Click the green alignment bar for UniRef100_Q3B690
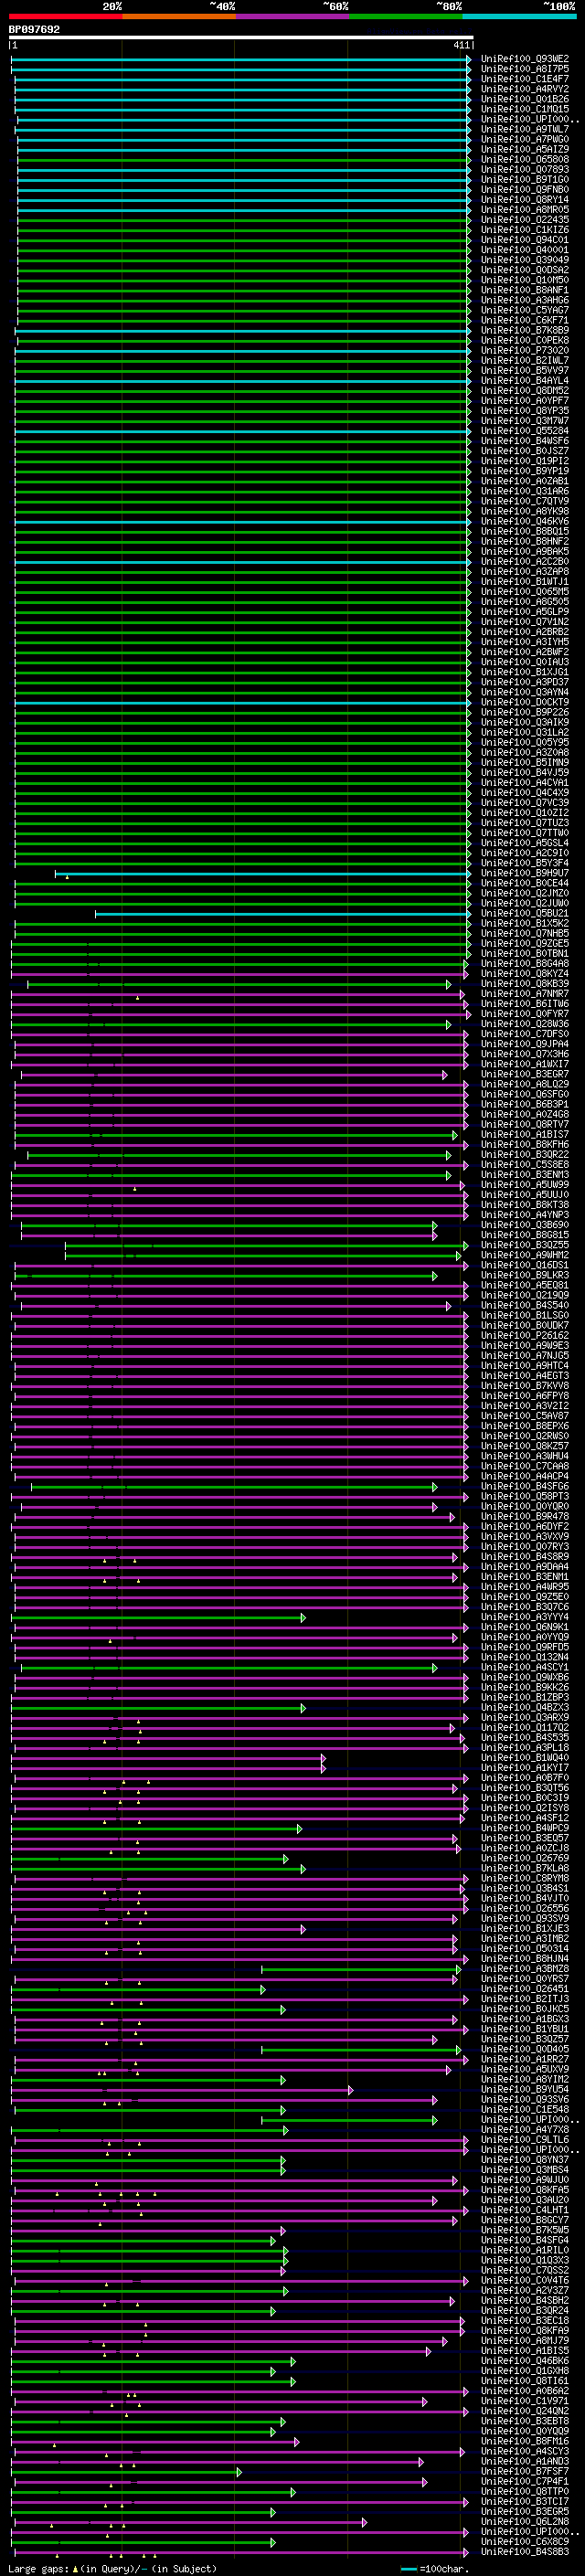This screenshot has height=2576, width=585. coord(229,1225)
